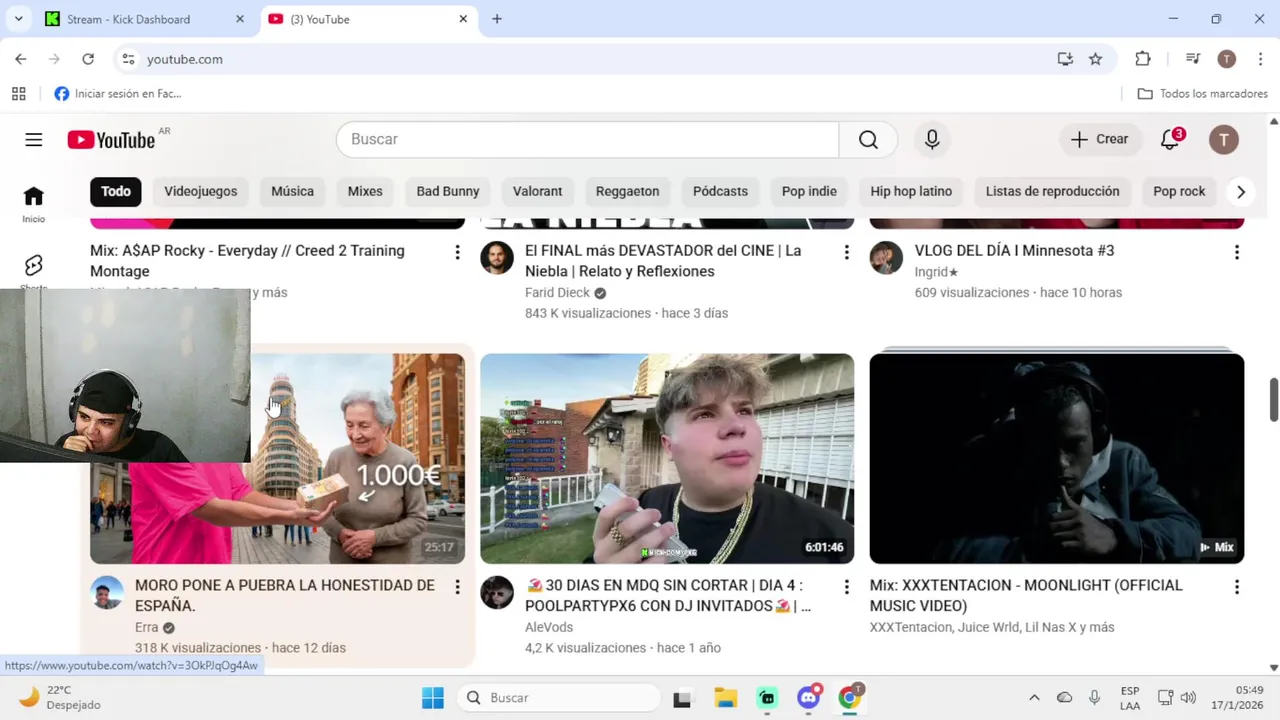Select the Reggaeton filter chip
This screenshot has height=720, width=1280.
point(627,191)
